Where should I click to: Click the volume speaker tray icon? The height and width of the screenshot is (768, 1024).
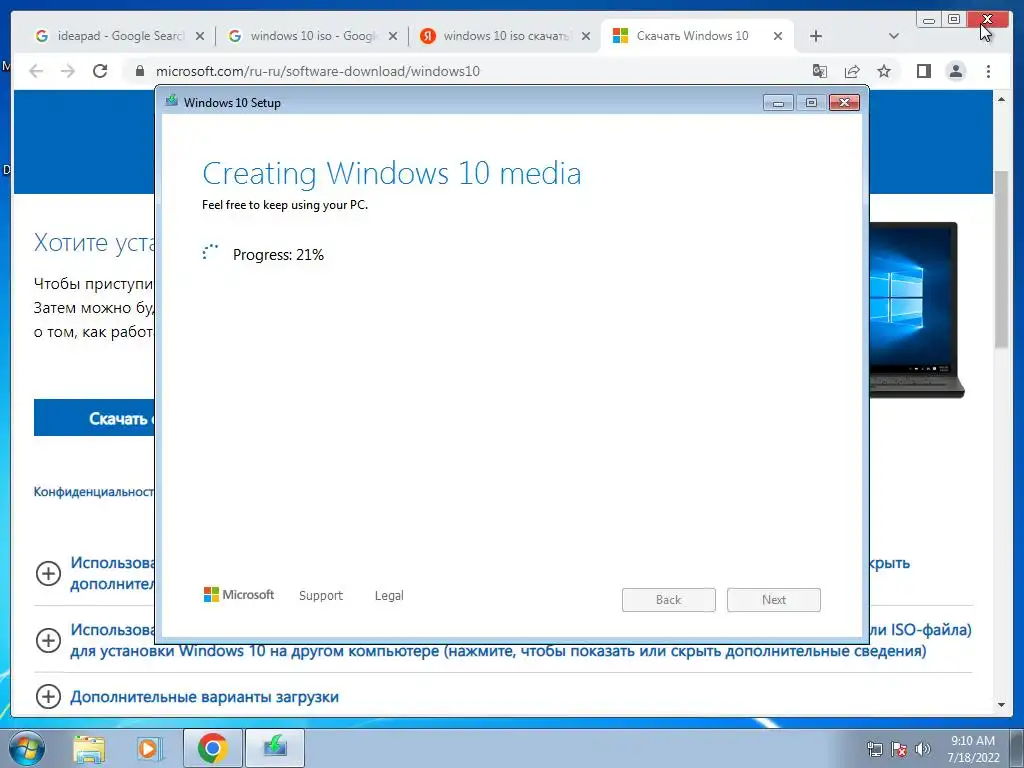point(922,749)
